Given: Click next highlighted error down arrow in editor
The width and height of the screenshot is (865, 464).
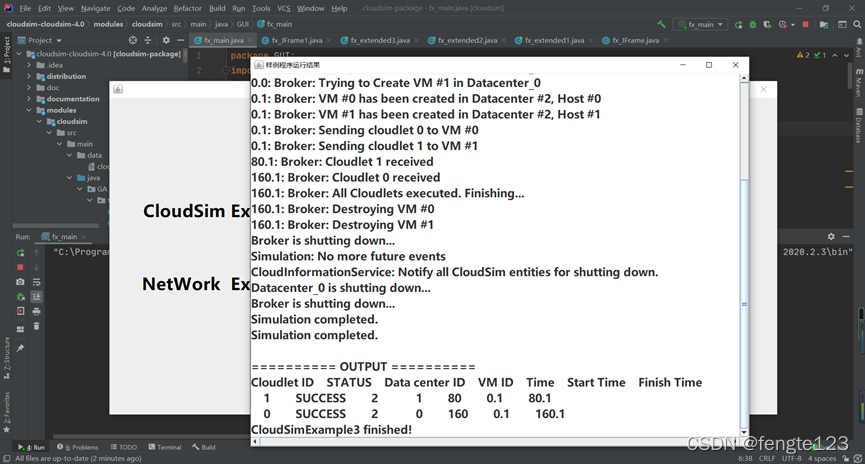Looking at the screenshot, I should click(846, 55).
